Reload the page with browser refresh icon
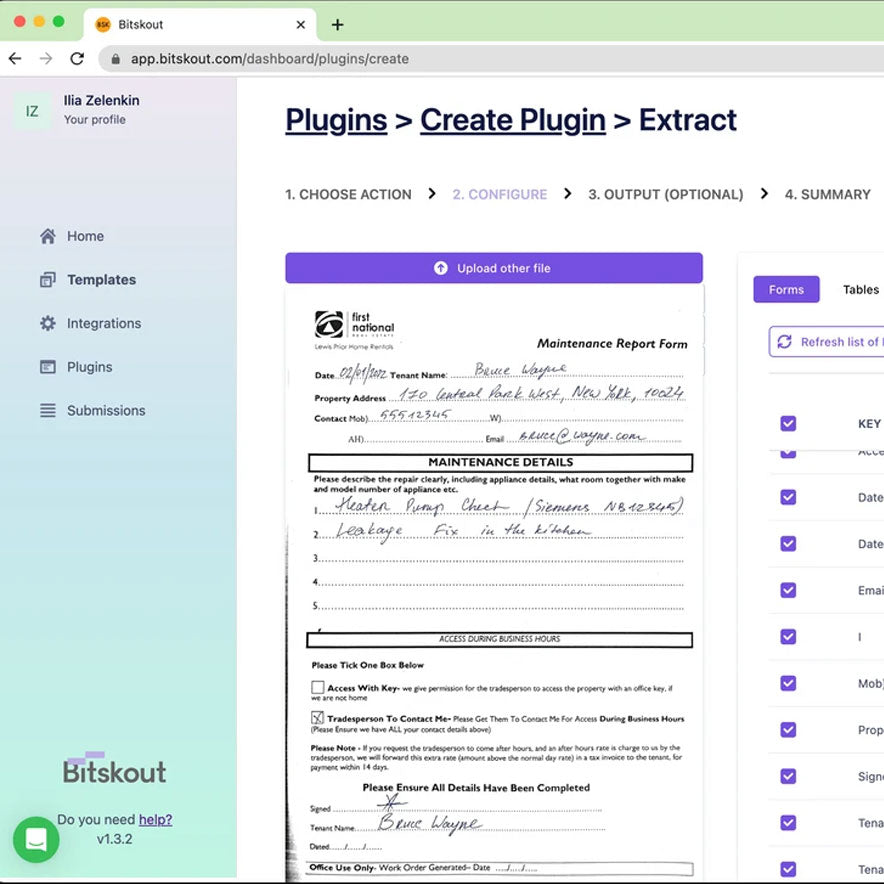 tap(77, 59)
